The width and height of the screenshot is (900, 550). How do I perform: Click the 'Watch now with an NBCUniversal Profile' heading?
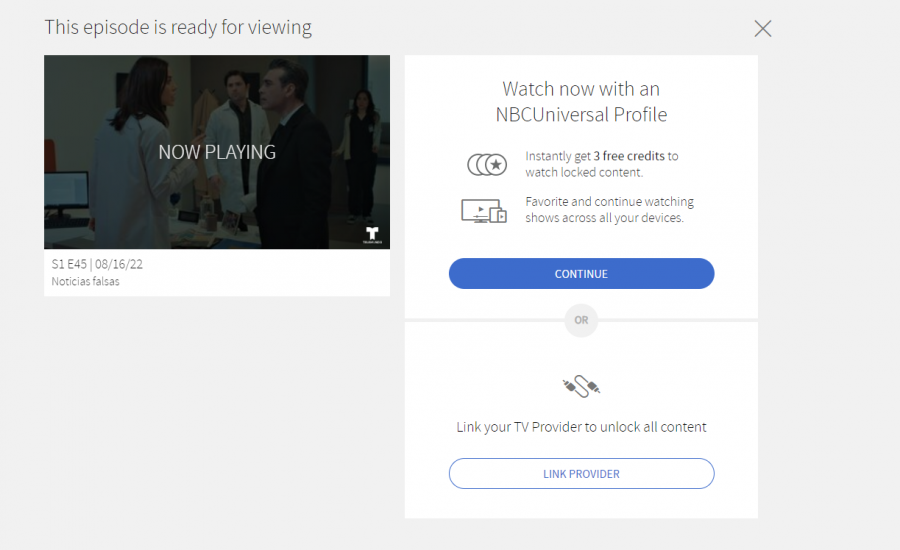tap(581, 102)
